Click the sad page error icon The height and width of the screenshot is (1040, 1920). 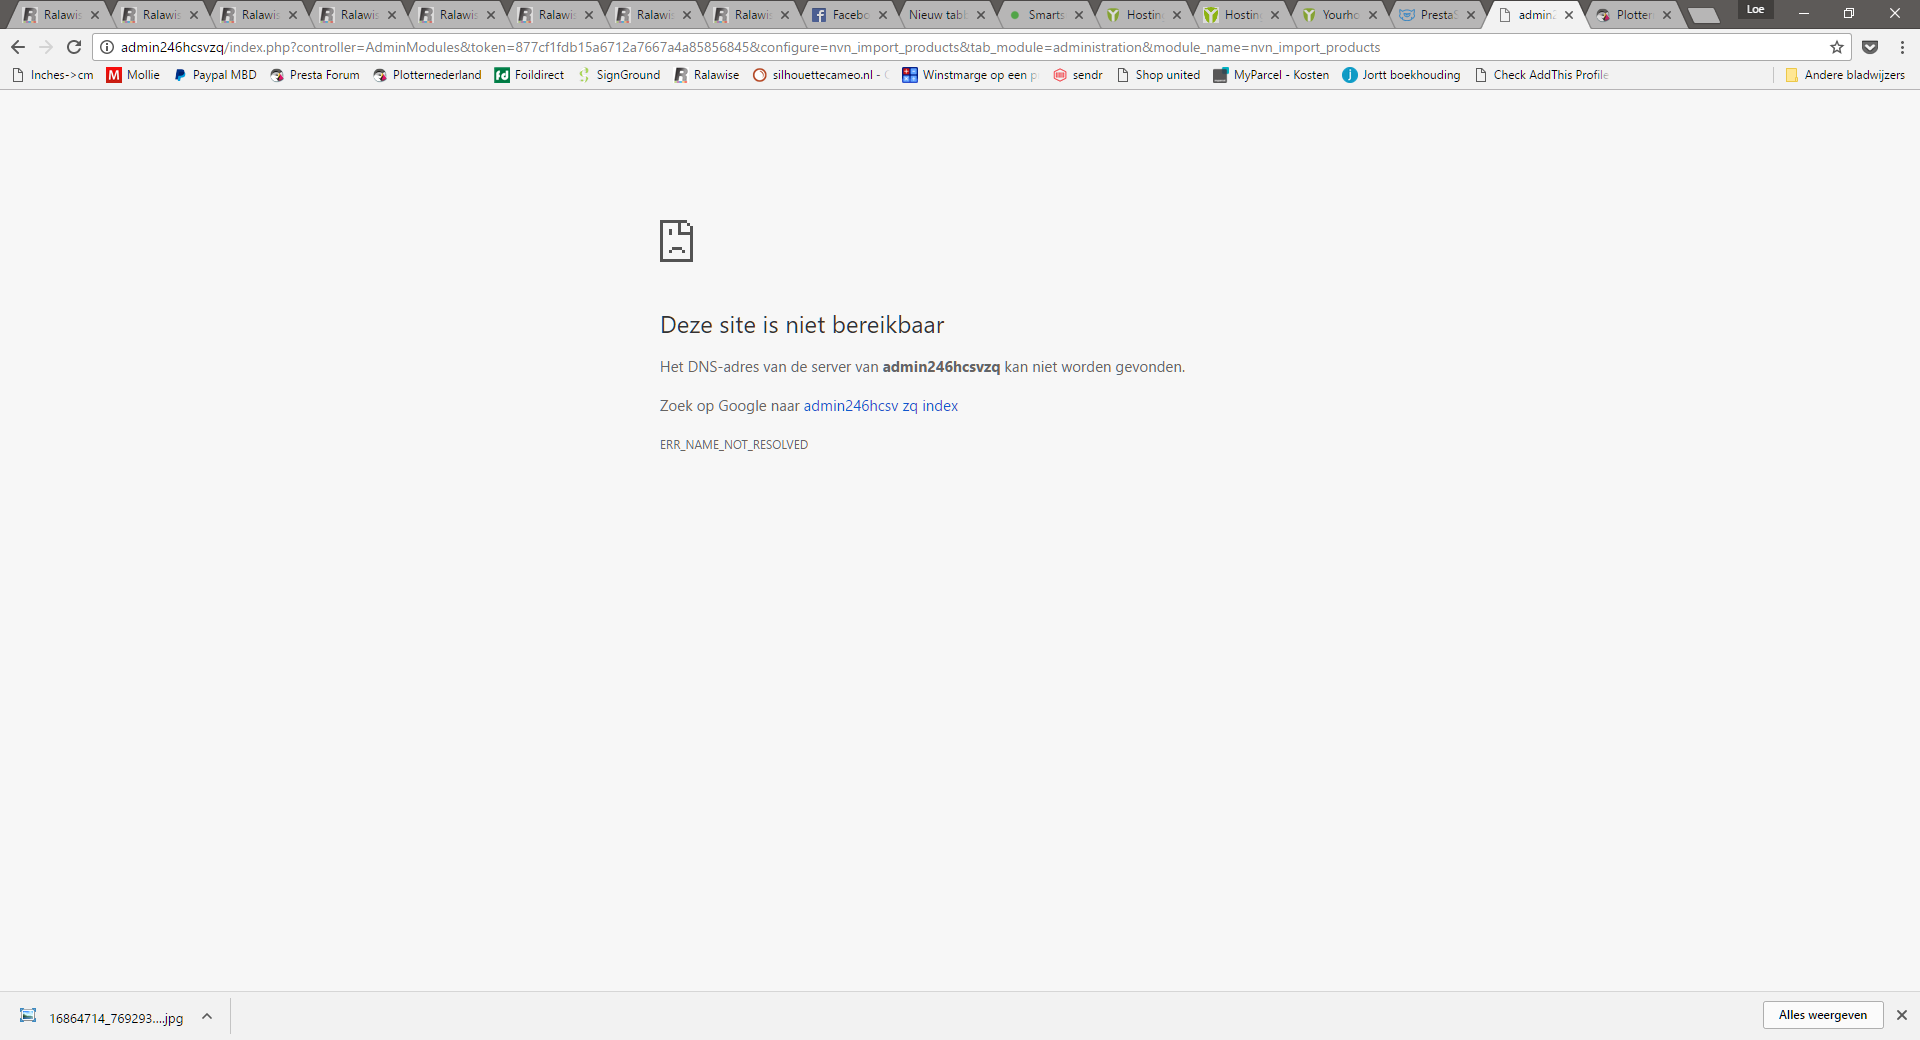676,241
